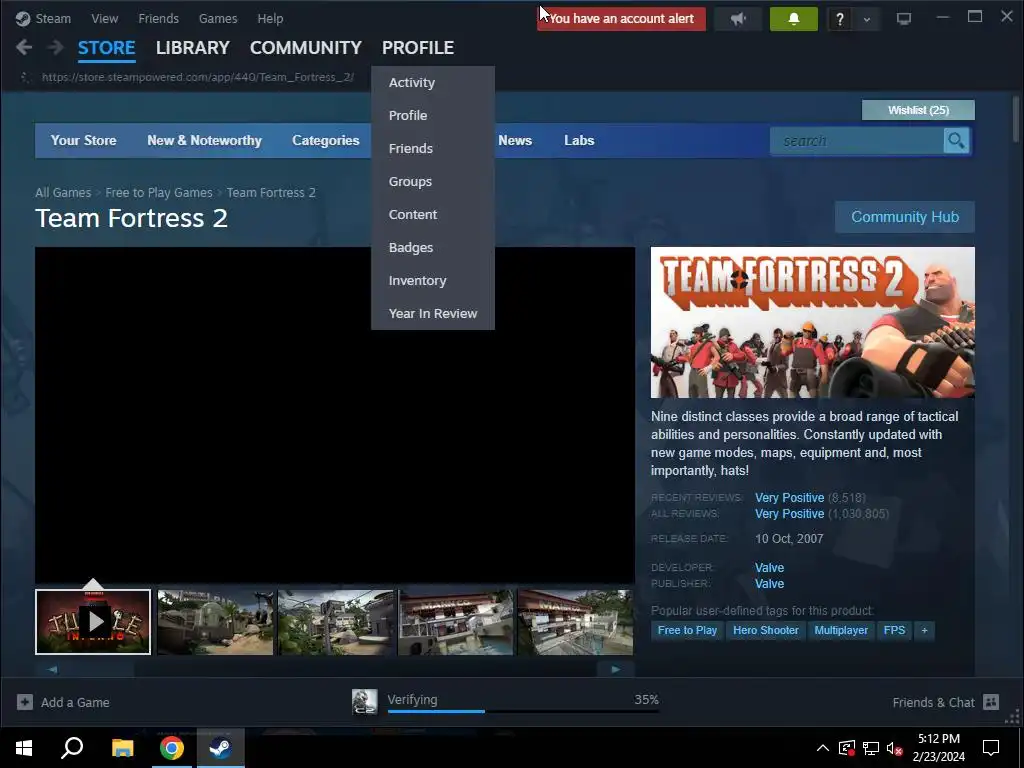This screenshot has height=768, width=1024.
Task: Click the Free to Play tag
Action: (687, 630)
